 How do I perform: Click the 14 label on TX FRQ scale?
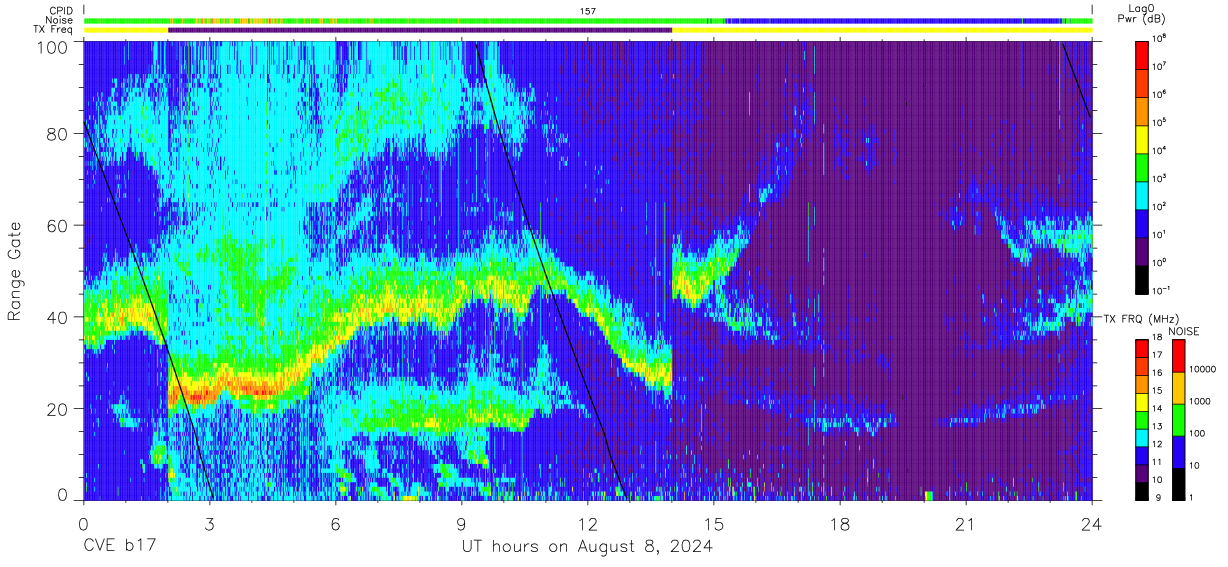pyautogui.click(x=1158, y=409)
